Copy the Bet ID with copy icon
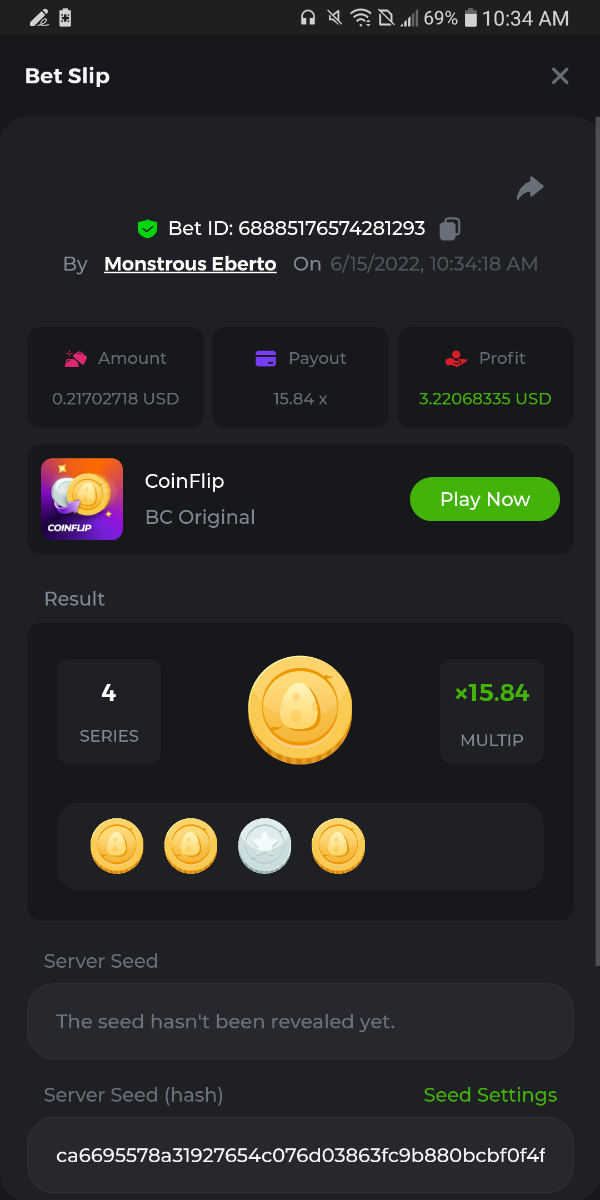Viewport: 600px width, 1200px height. click(450, 229)
